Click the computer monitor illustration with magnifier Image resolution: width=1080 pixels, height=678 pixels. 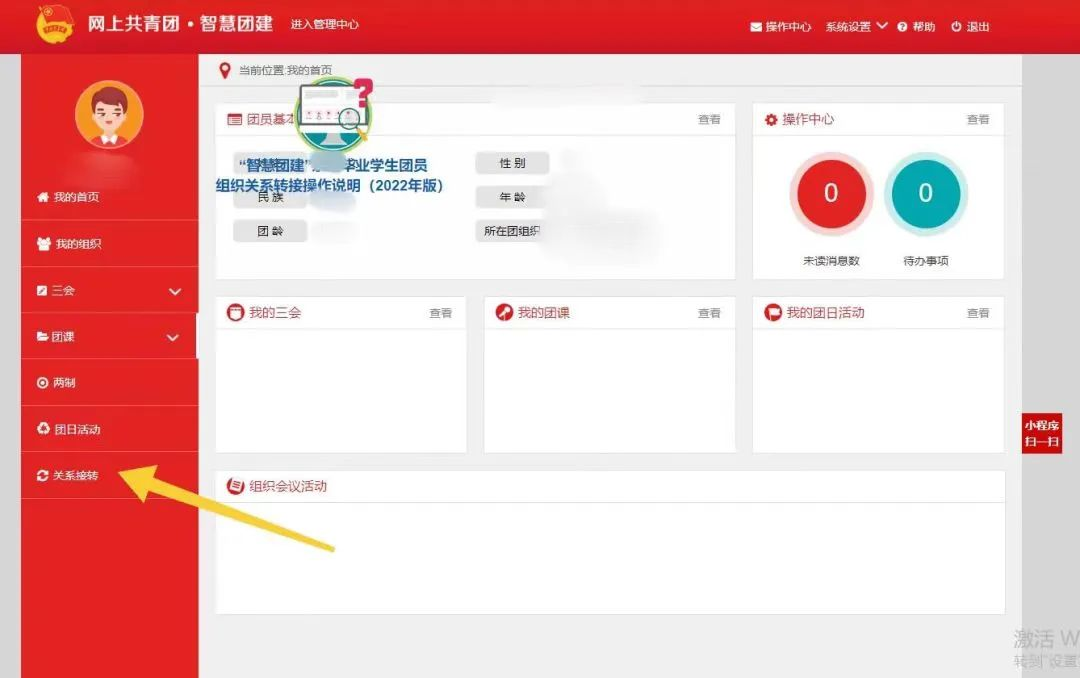click(x=334, y=114)
